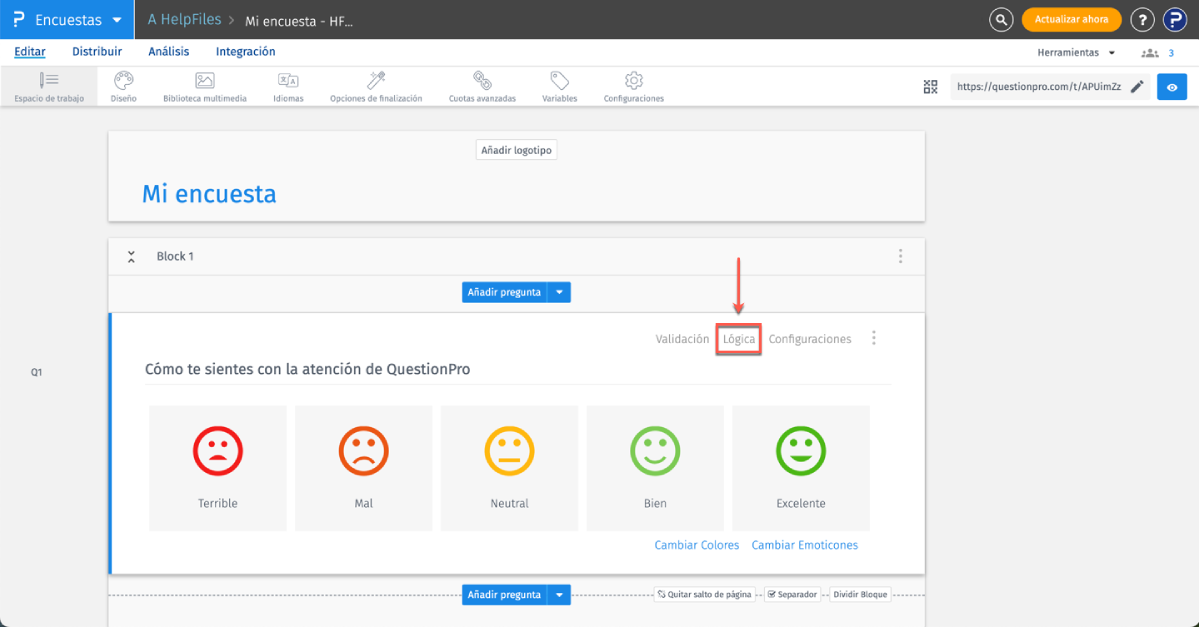This screenshot has height=627, width=1199.
Task: Open the Idiomas language icon
Action: (x=288, y=82)
